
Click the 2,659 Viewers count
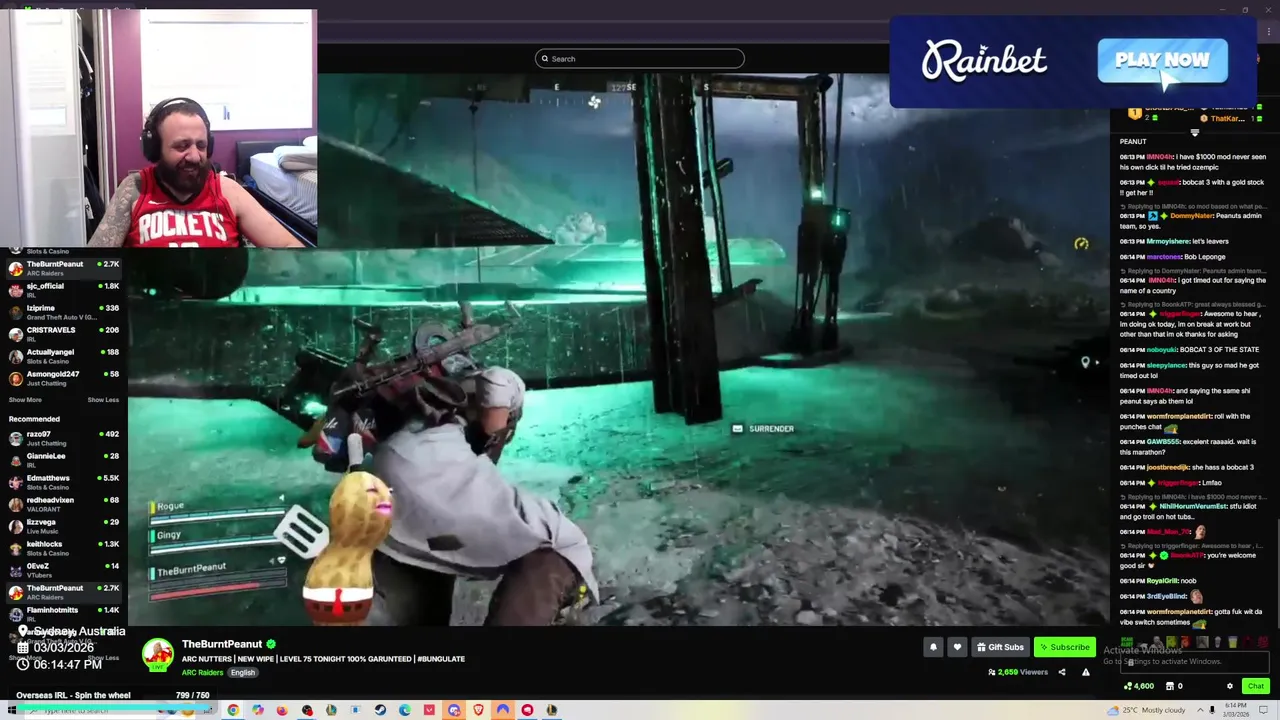(x=1018, y=672)
